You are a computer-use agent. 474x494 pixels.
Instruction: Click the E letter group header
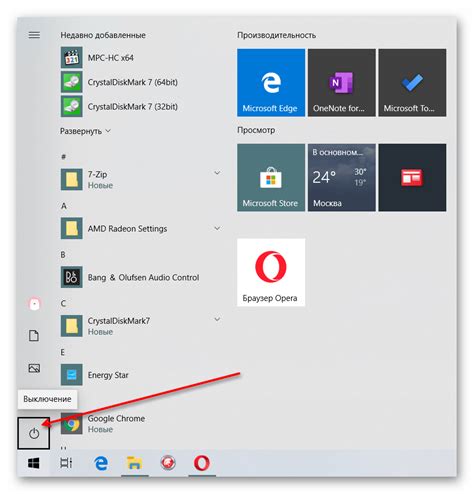pyautogui.click(x=62, y=352)
